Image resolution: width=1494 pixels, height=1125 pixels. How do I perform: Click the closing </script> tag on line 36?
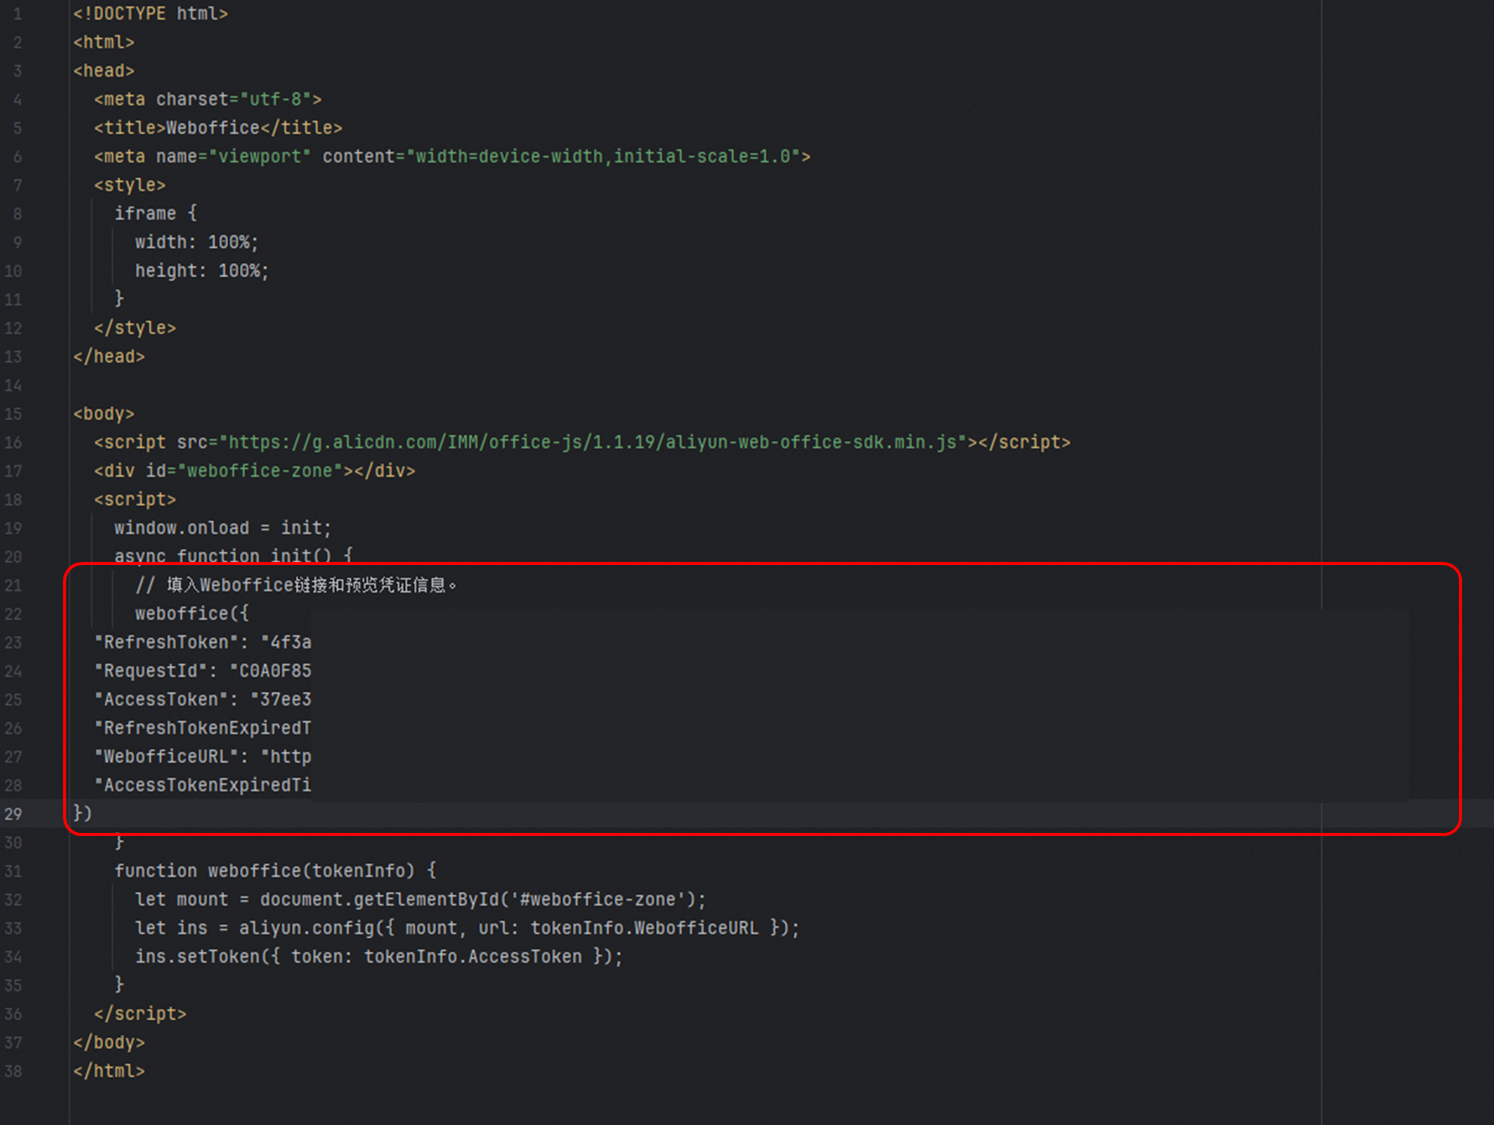(x=140, y=1014)
